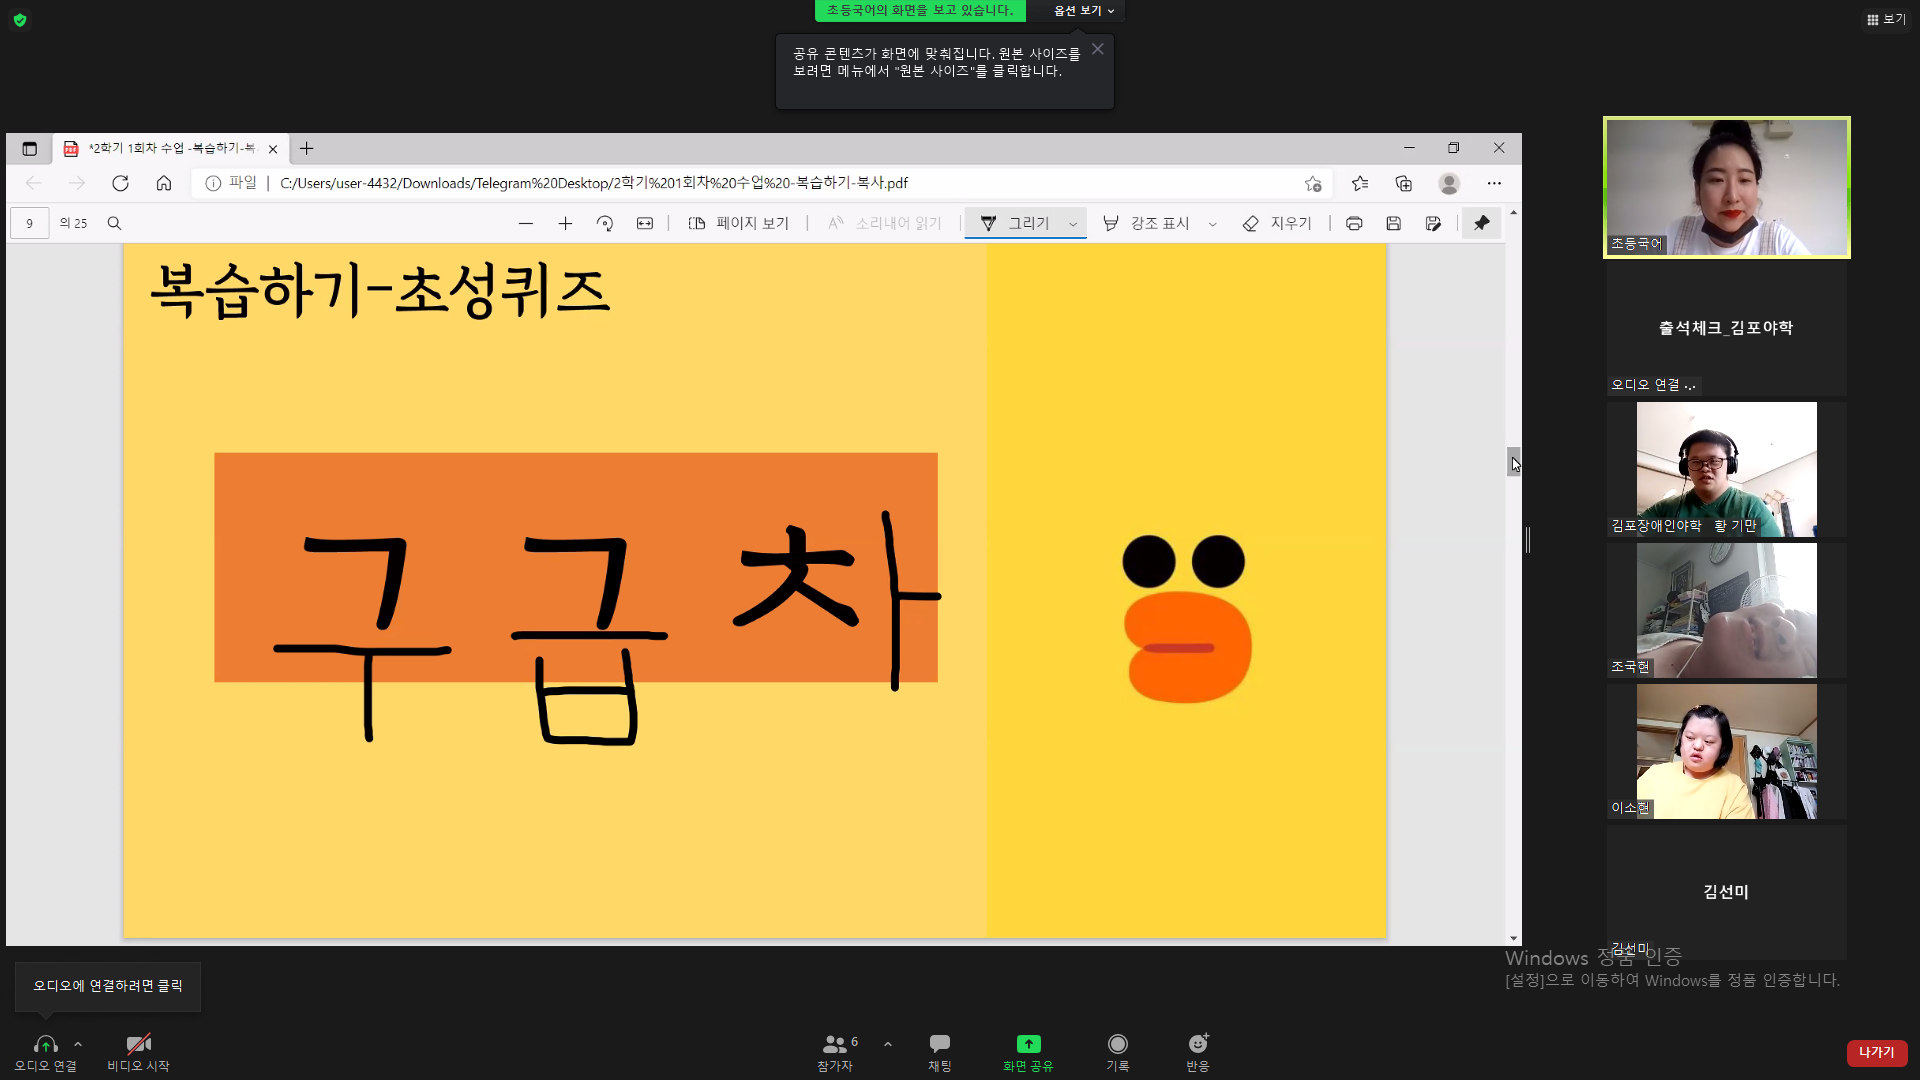Image resolution: width=1920 pixels, height=1080 pixels.
Task: Open the Edge tab actions menu icon
Action: point(29,149)
